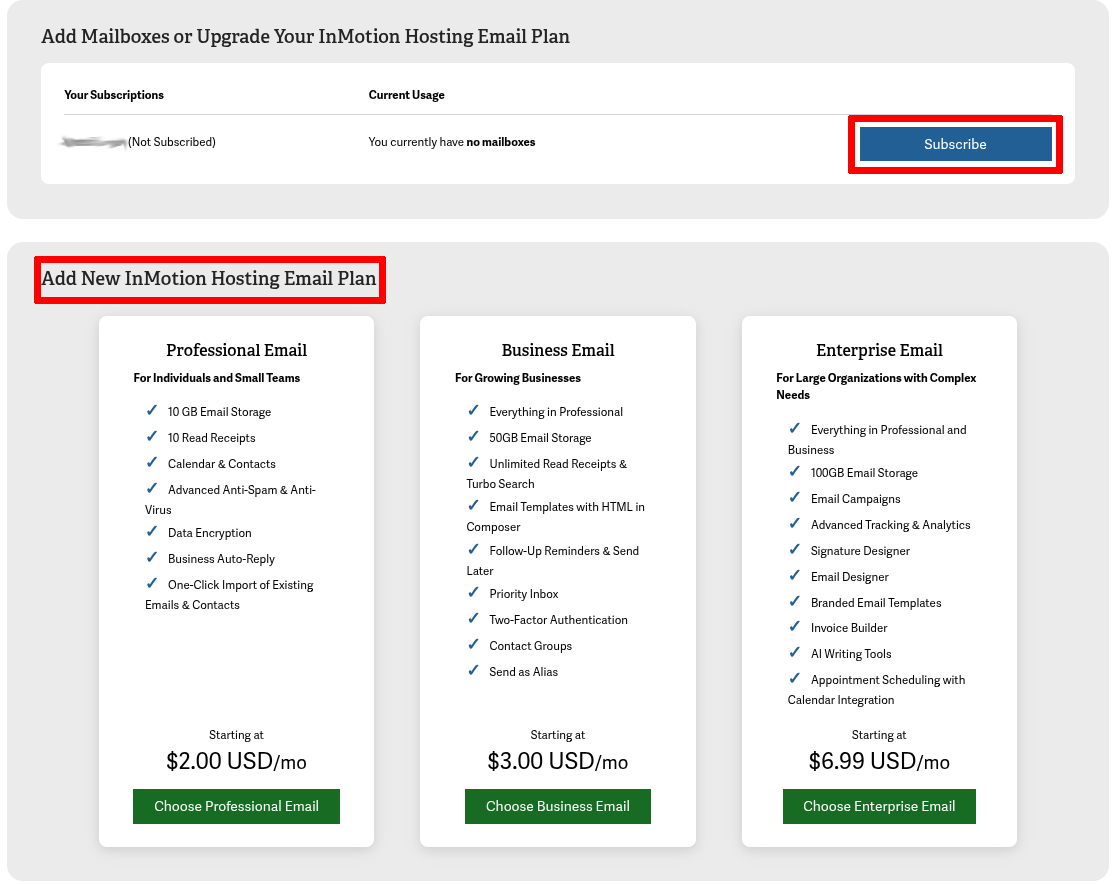Viewport: 1112px width, 884px height.
Task: Click the '$2.00 USD/mo' price
Action: [236, 761]
